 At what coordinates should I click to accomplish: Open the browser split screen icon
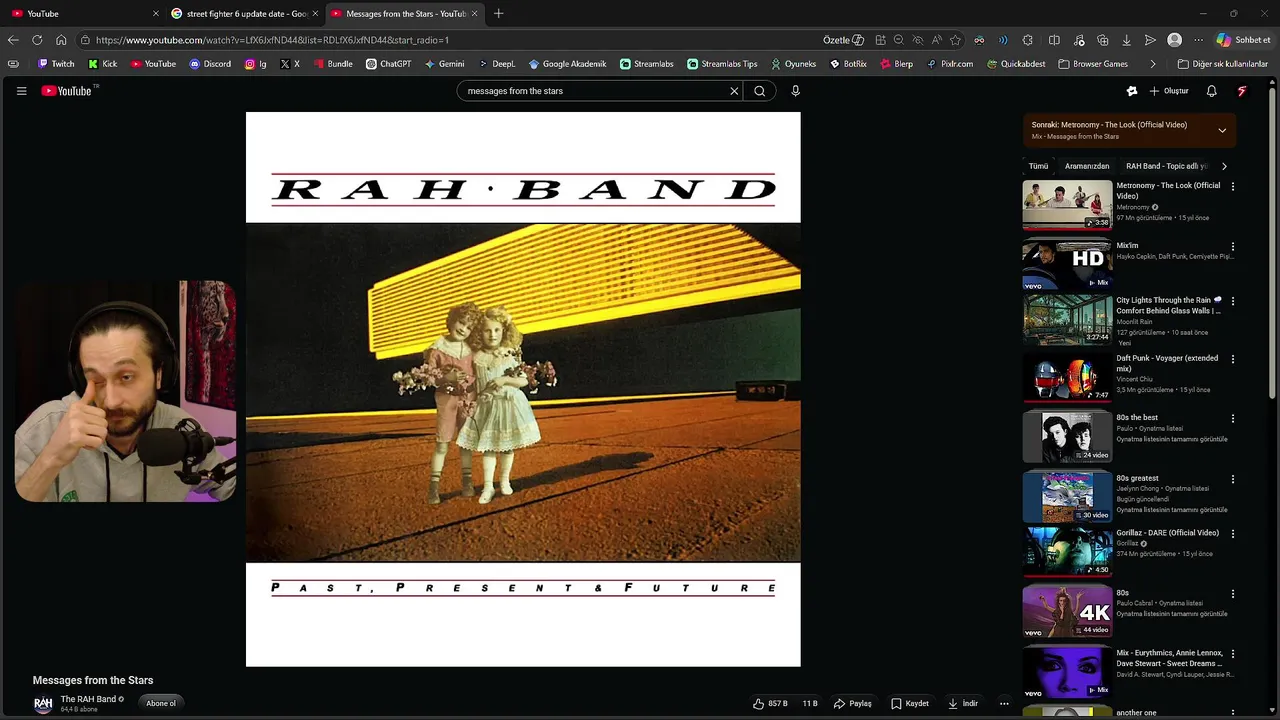point(1054,40)
